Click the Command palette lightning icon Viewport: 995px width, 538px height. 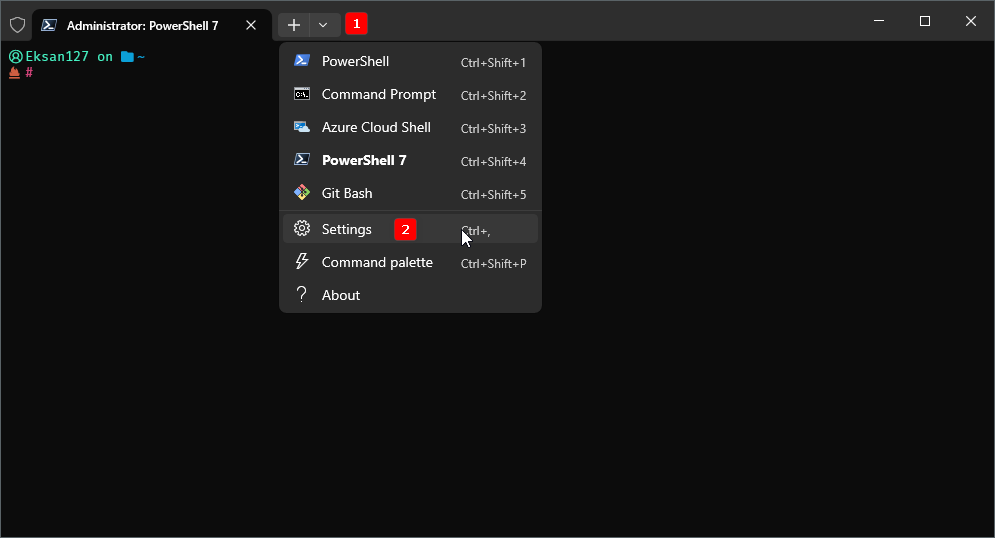click(x=301, y=262)
